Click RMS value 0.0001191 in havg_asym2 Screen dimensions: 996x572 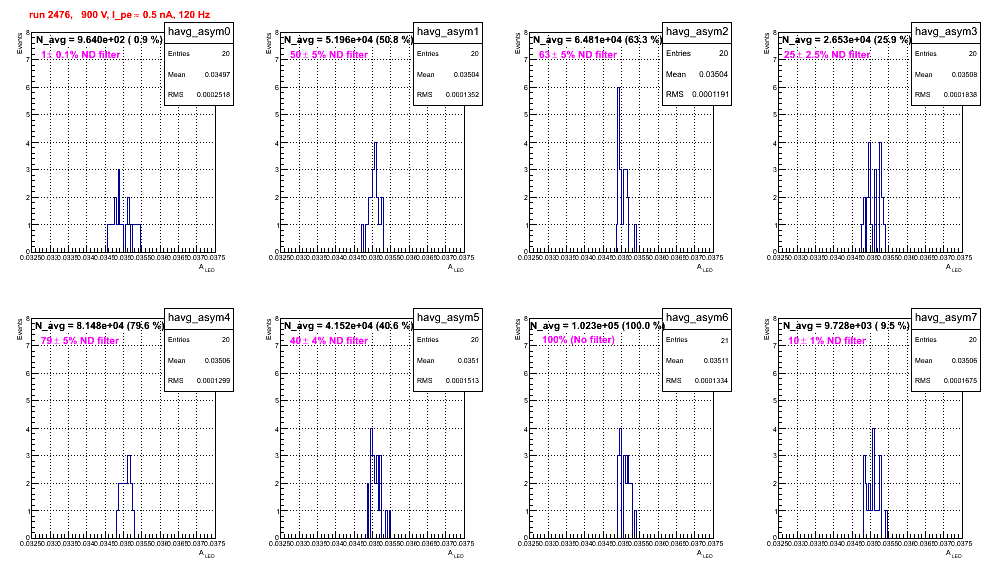[711, 94]
